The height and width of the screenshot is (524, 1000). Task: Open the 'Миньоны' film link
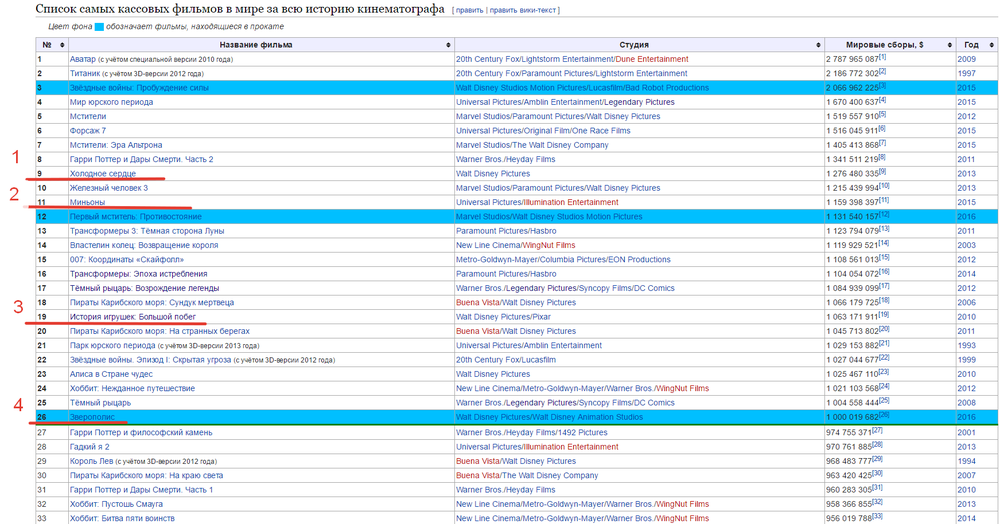tap(87, 202)
